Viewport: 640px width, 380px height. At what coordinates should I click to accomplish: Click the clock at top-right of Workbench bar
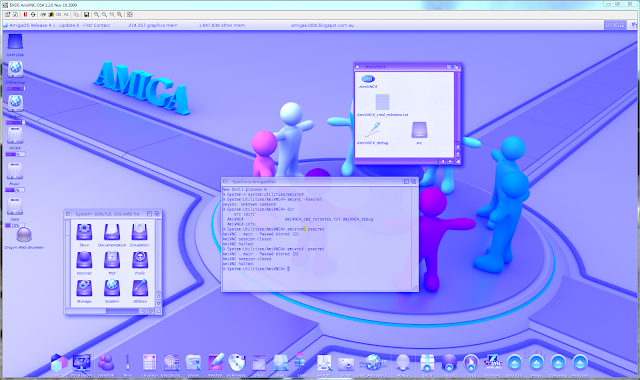(615, 25)
